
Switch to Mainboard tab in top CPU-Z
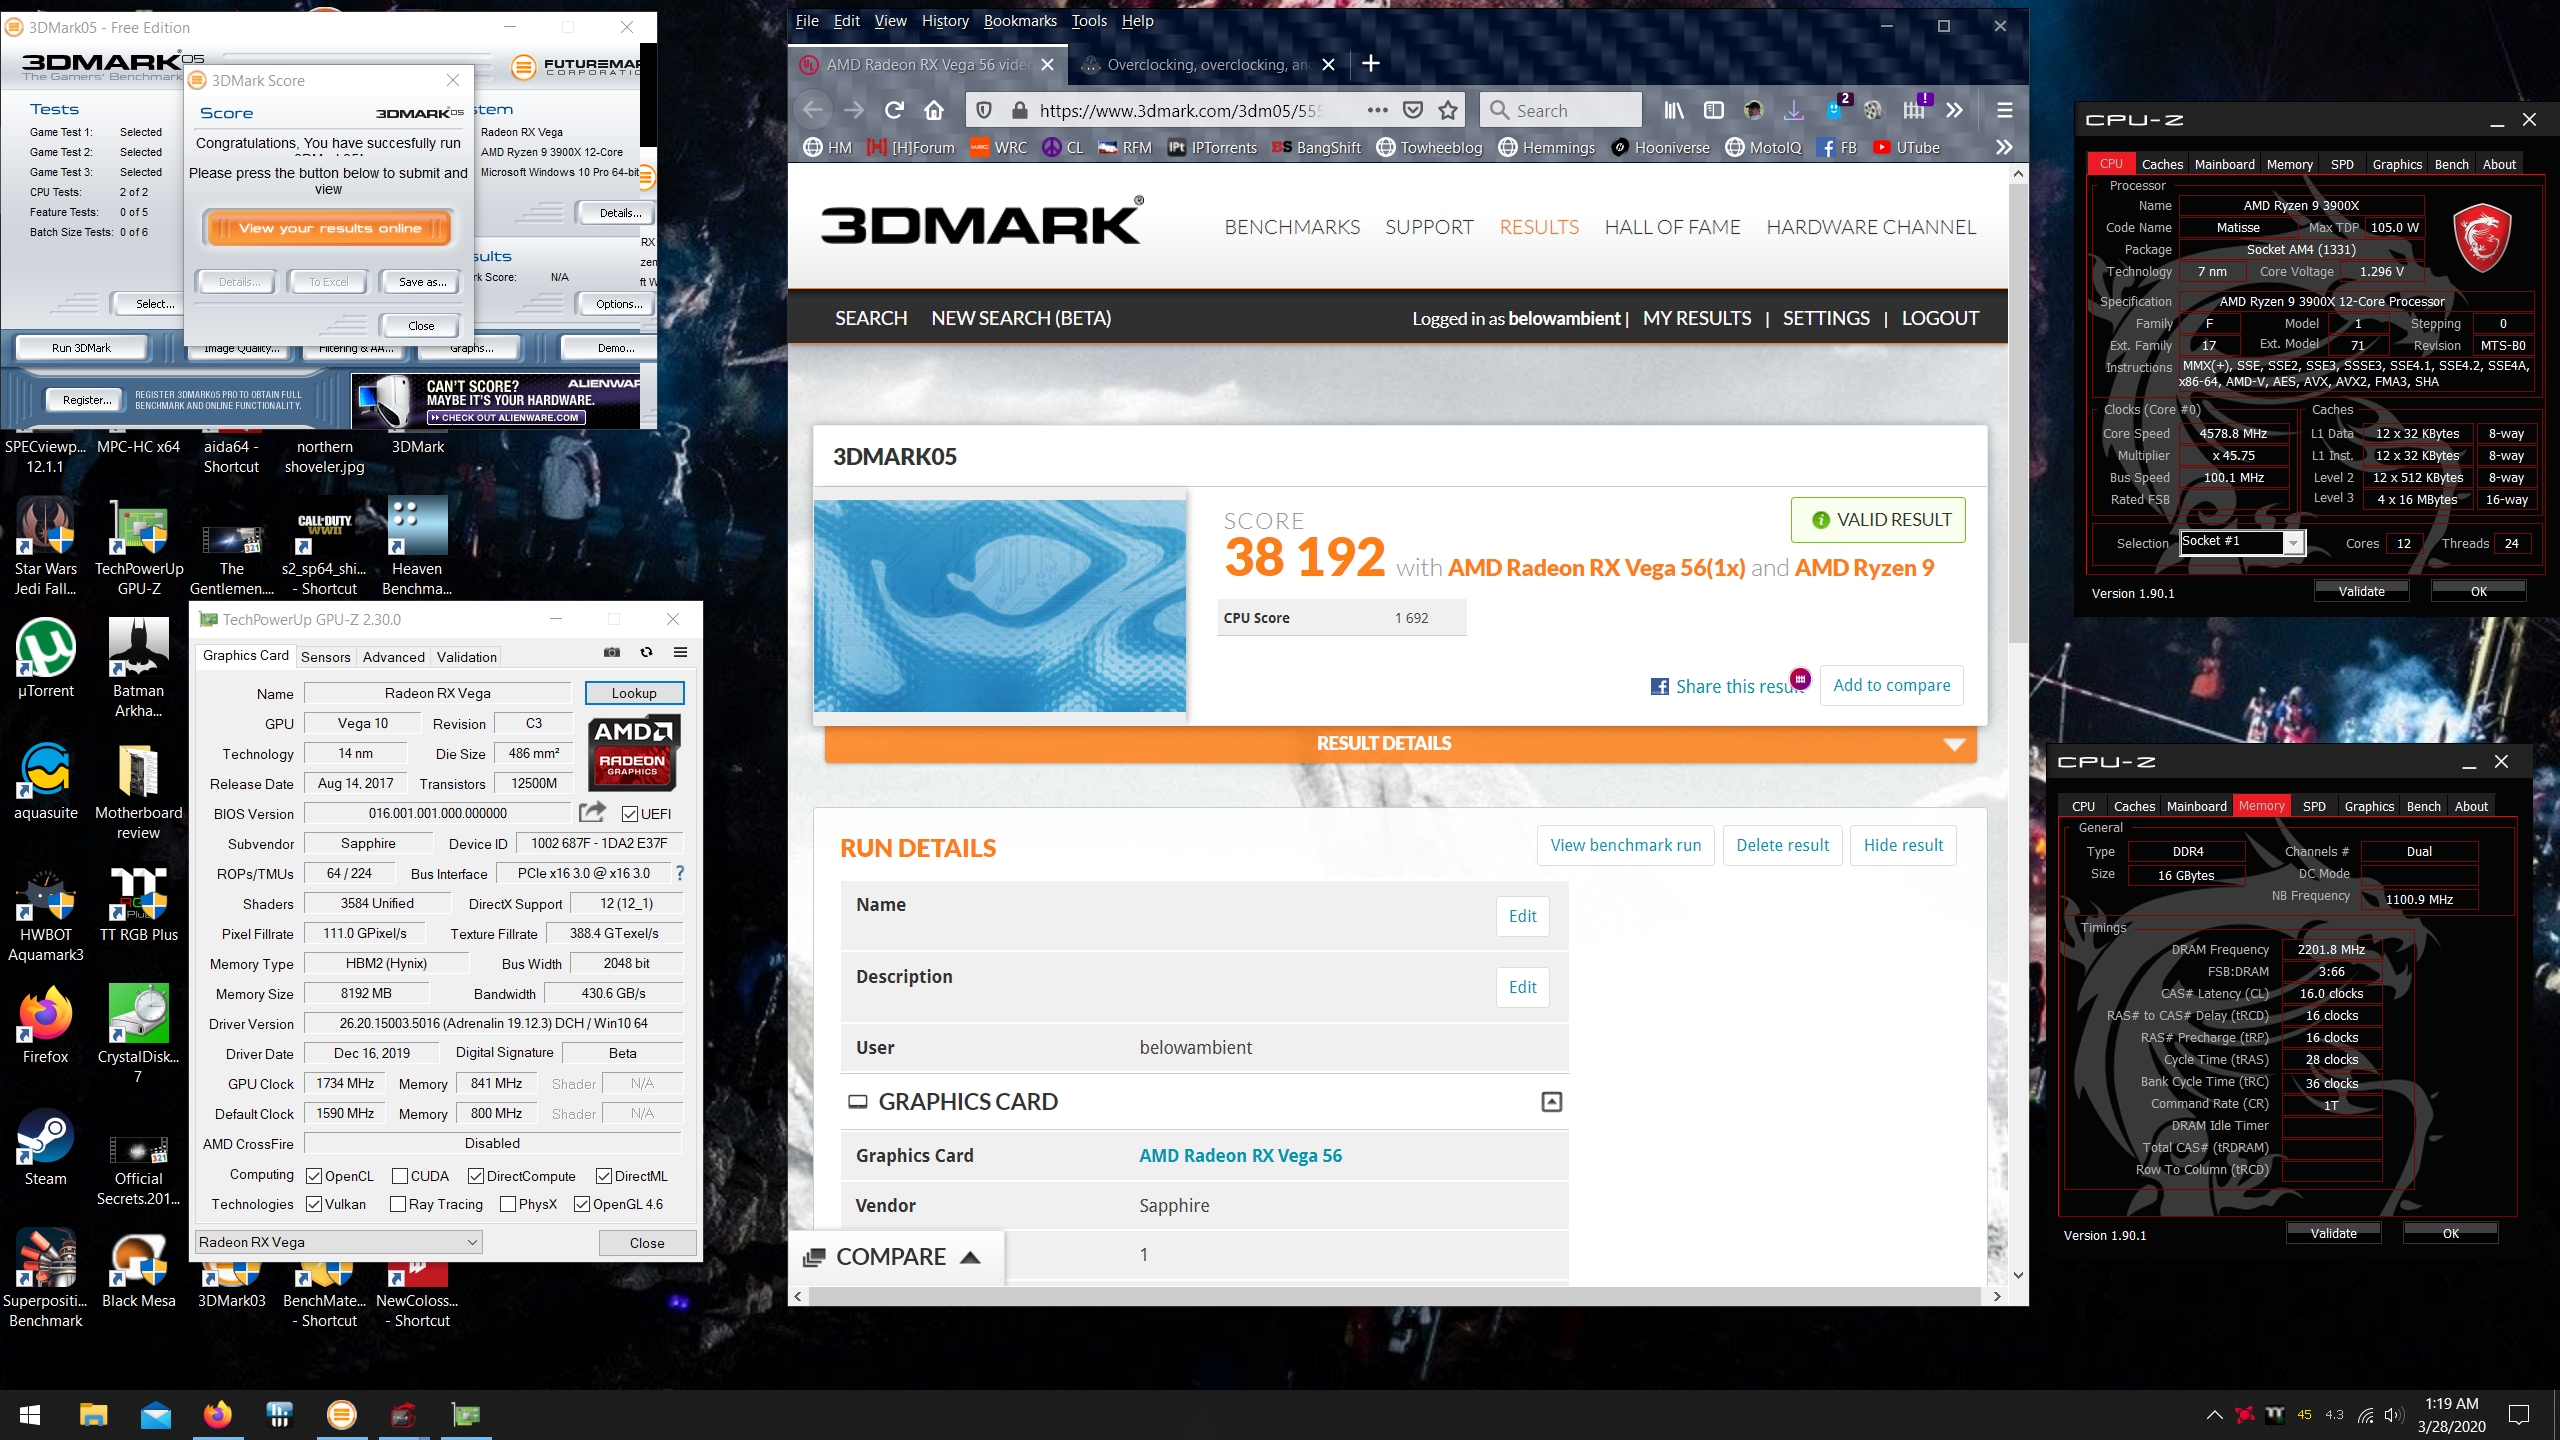click(x=2224, y=164)
